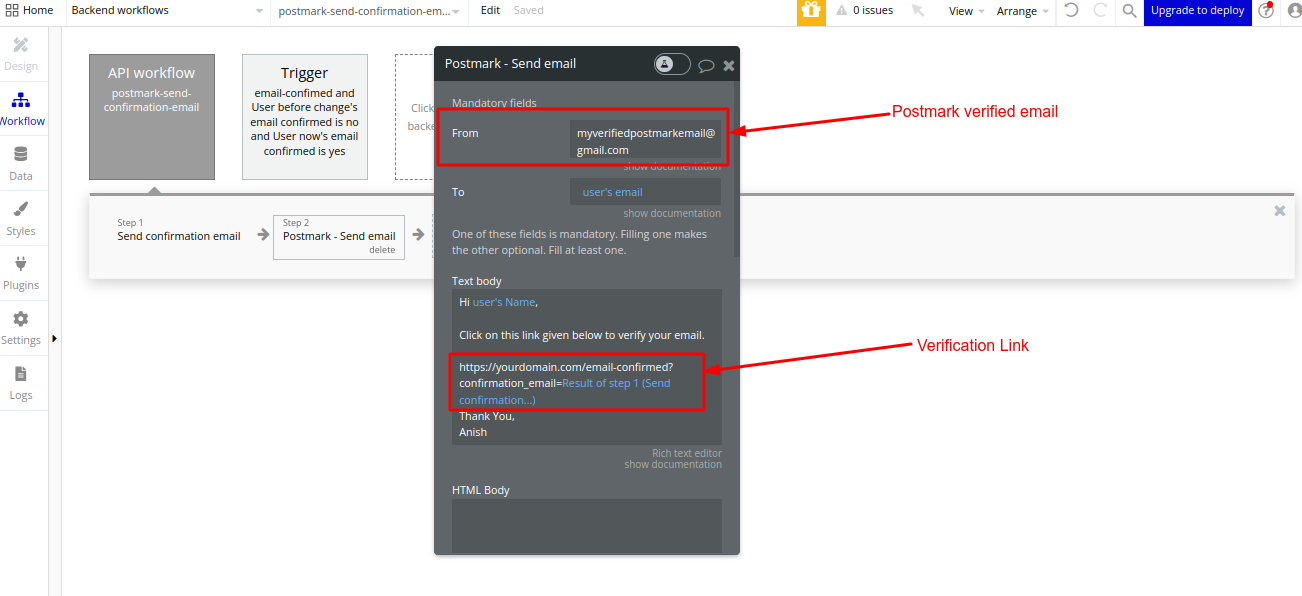Open the Data tab
Viewport: 1302px width, 596px height.
pyautogui.click(x=21, y=163)
